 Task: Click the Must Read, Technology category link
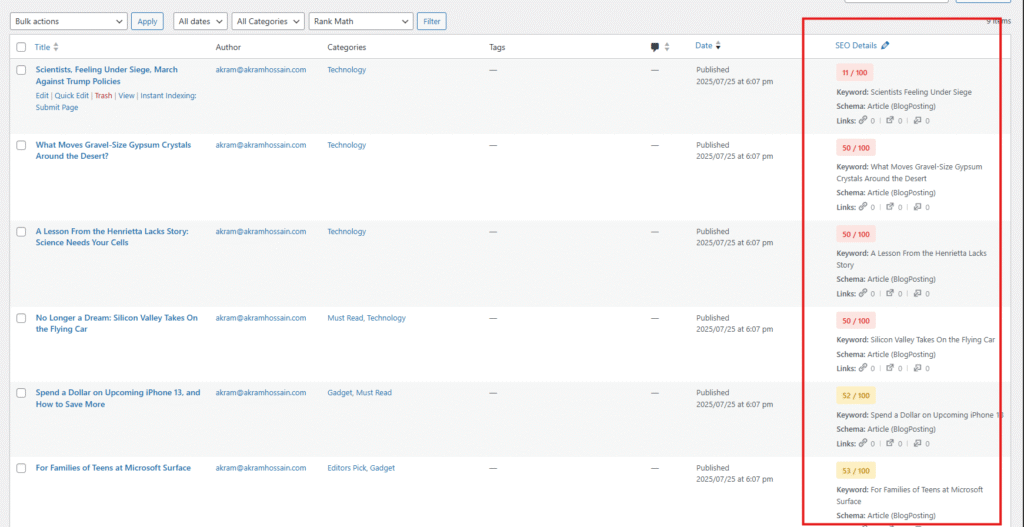[366, 318]
